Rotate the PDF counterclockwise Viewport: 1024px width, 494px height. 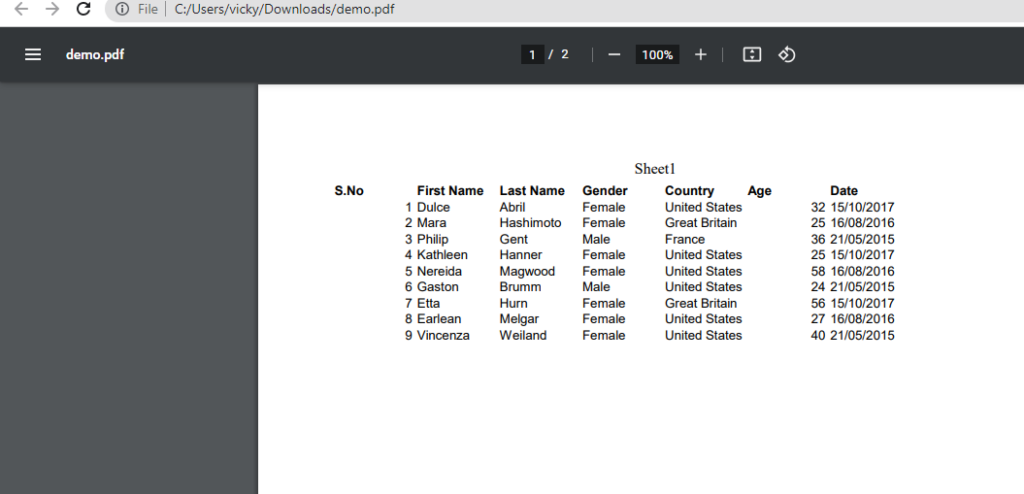coord(787,55)
